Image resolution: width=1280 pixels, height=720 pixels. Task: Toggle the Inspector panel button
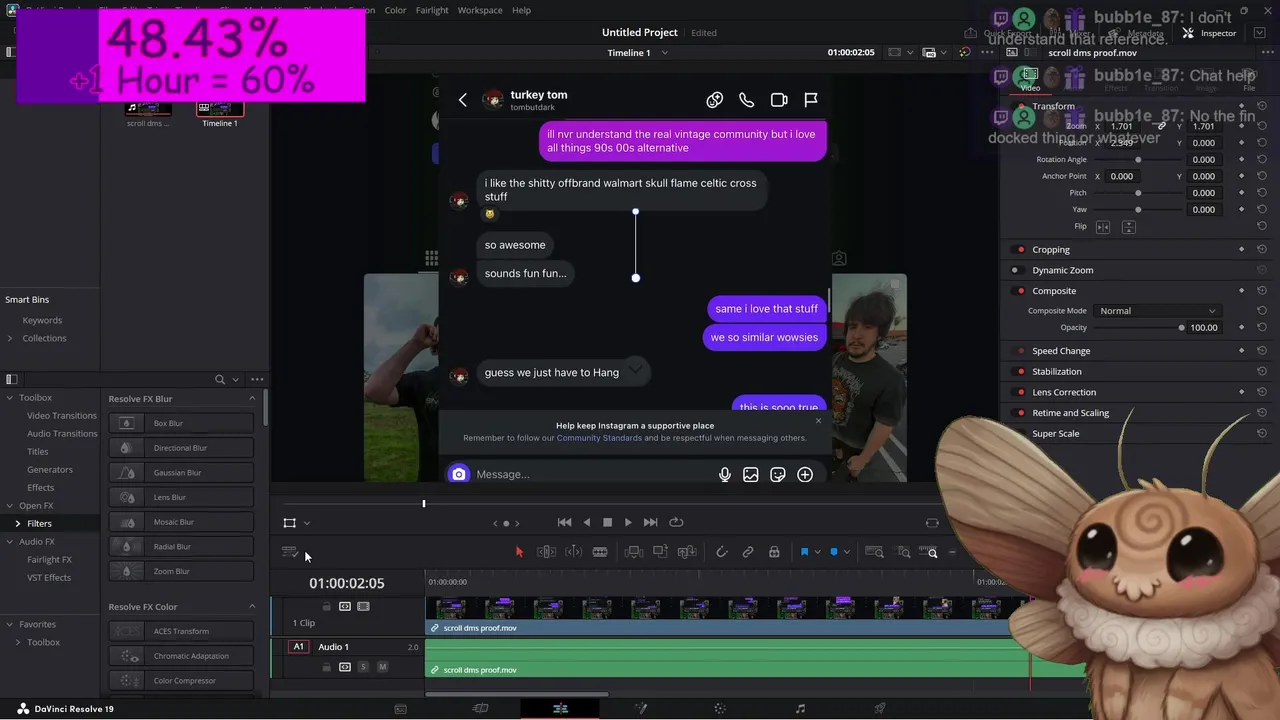click(x=1210, y=33)
